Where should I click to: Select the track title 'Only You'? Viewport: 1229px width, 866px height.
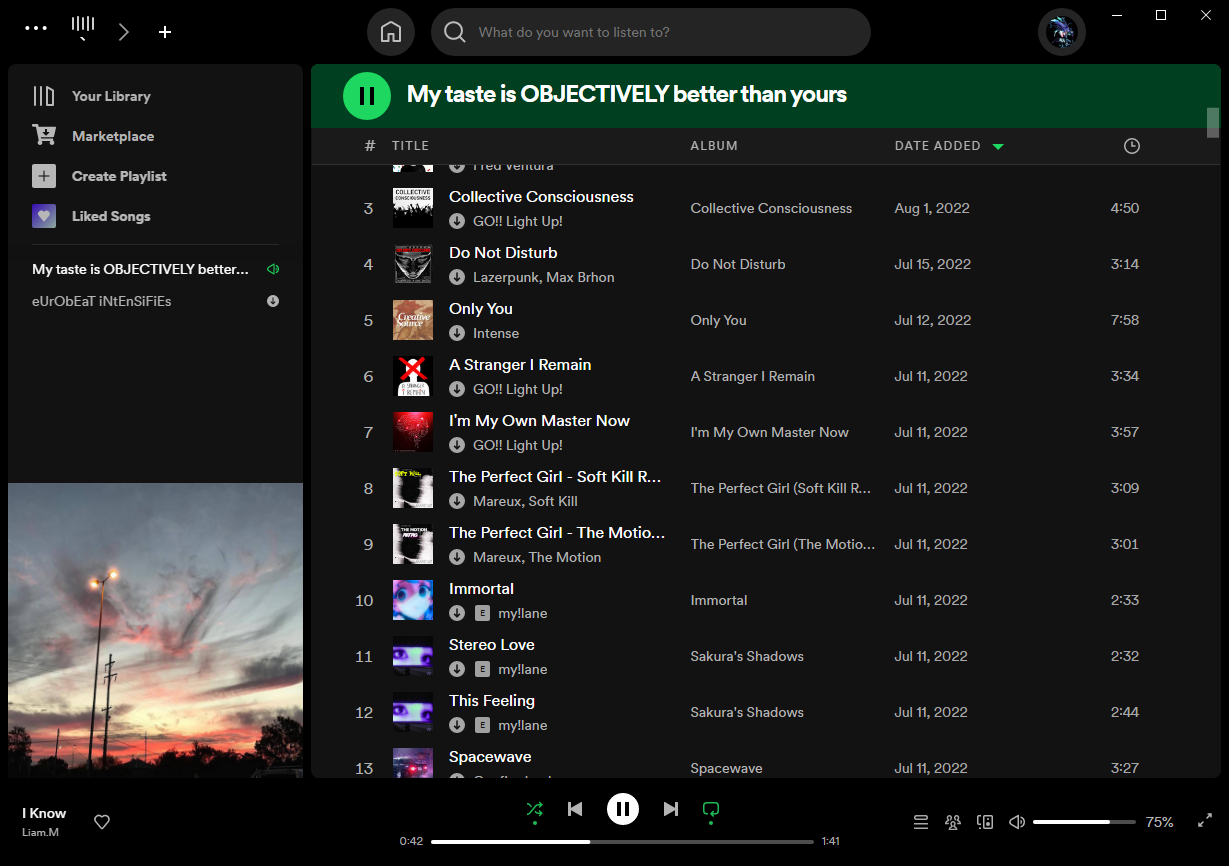pyautogui.click(x=481, y=309)
